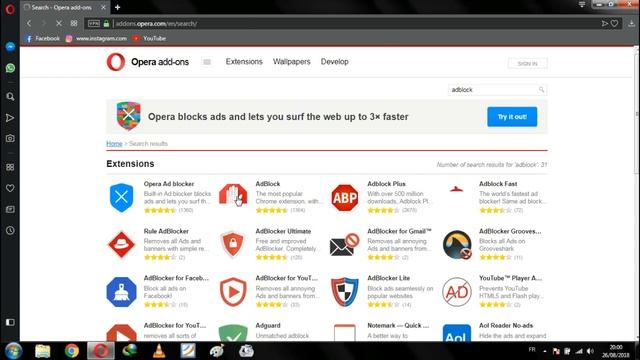The width and height of the screenshot is (640, 360).
Task: Open the Windows Start button
Action: (x=13, y=351)
